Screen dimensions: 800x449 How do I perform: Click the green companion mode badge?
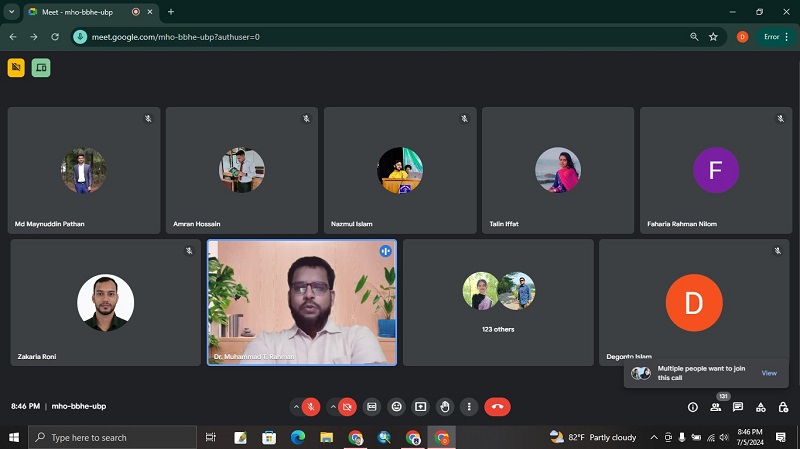[41, 67]
